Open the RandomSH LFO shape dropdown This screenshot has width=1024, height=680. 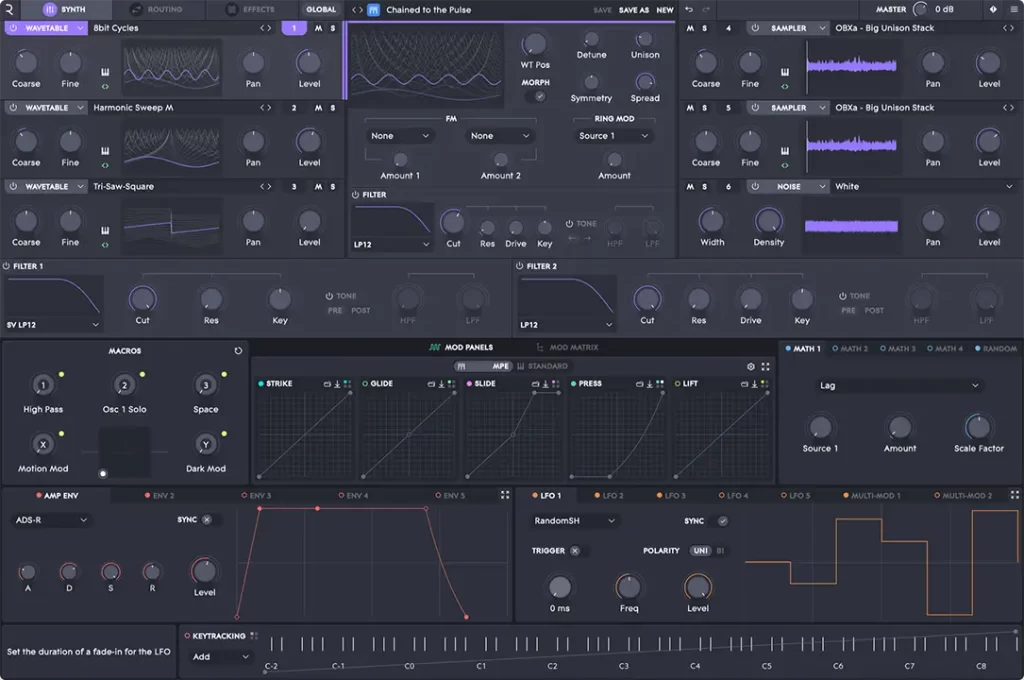tap(574, 521)
